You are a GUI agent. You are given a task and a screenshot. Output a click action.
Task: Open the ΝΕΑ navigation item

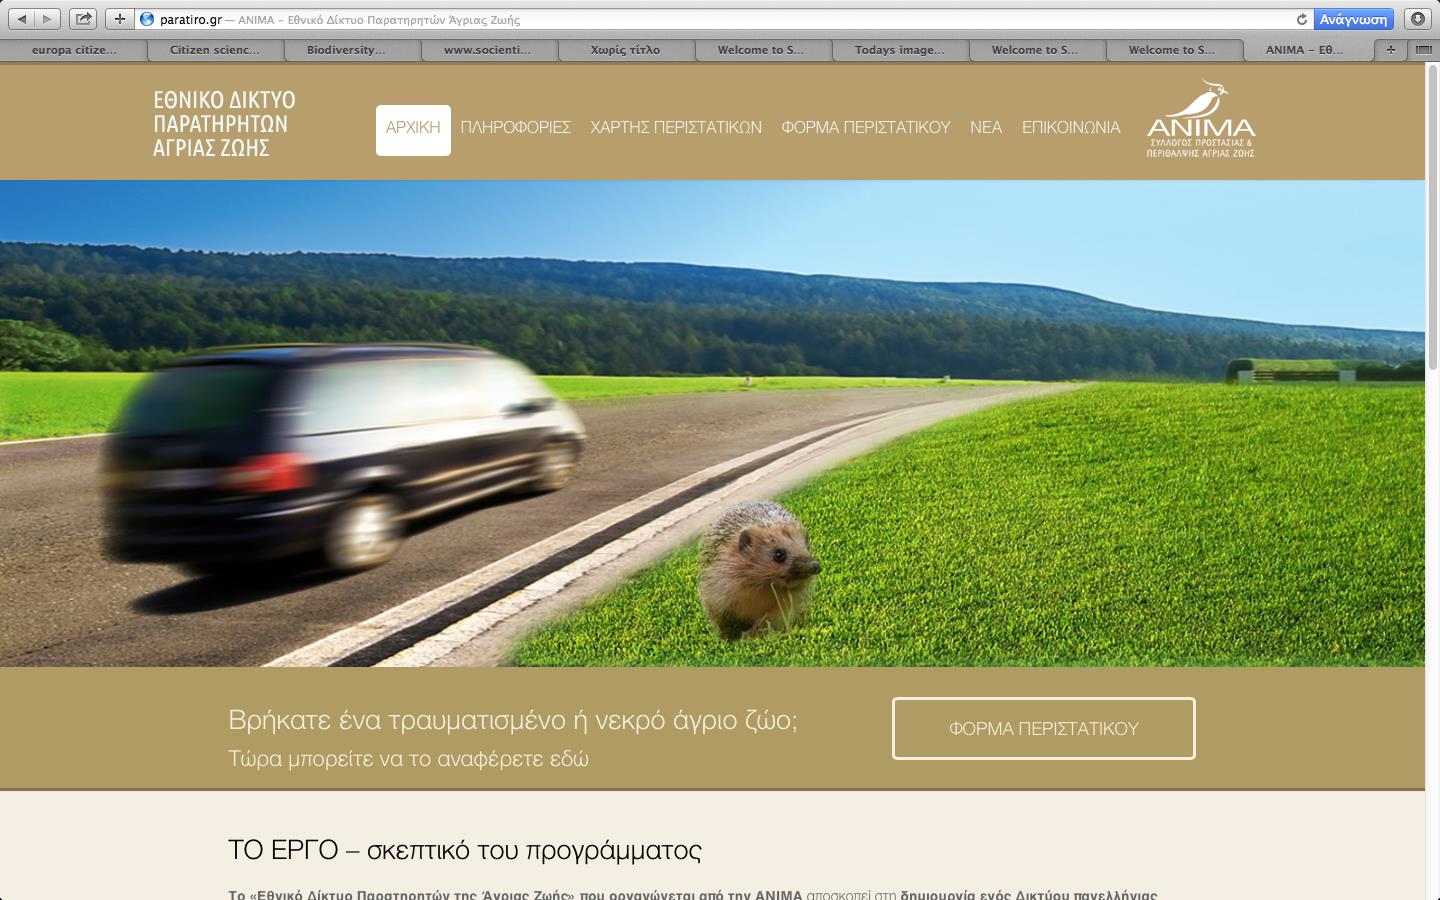coord(986,128)
